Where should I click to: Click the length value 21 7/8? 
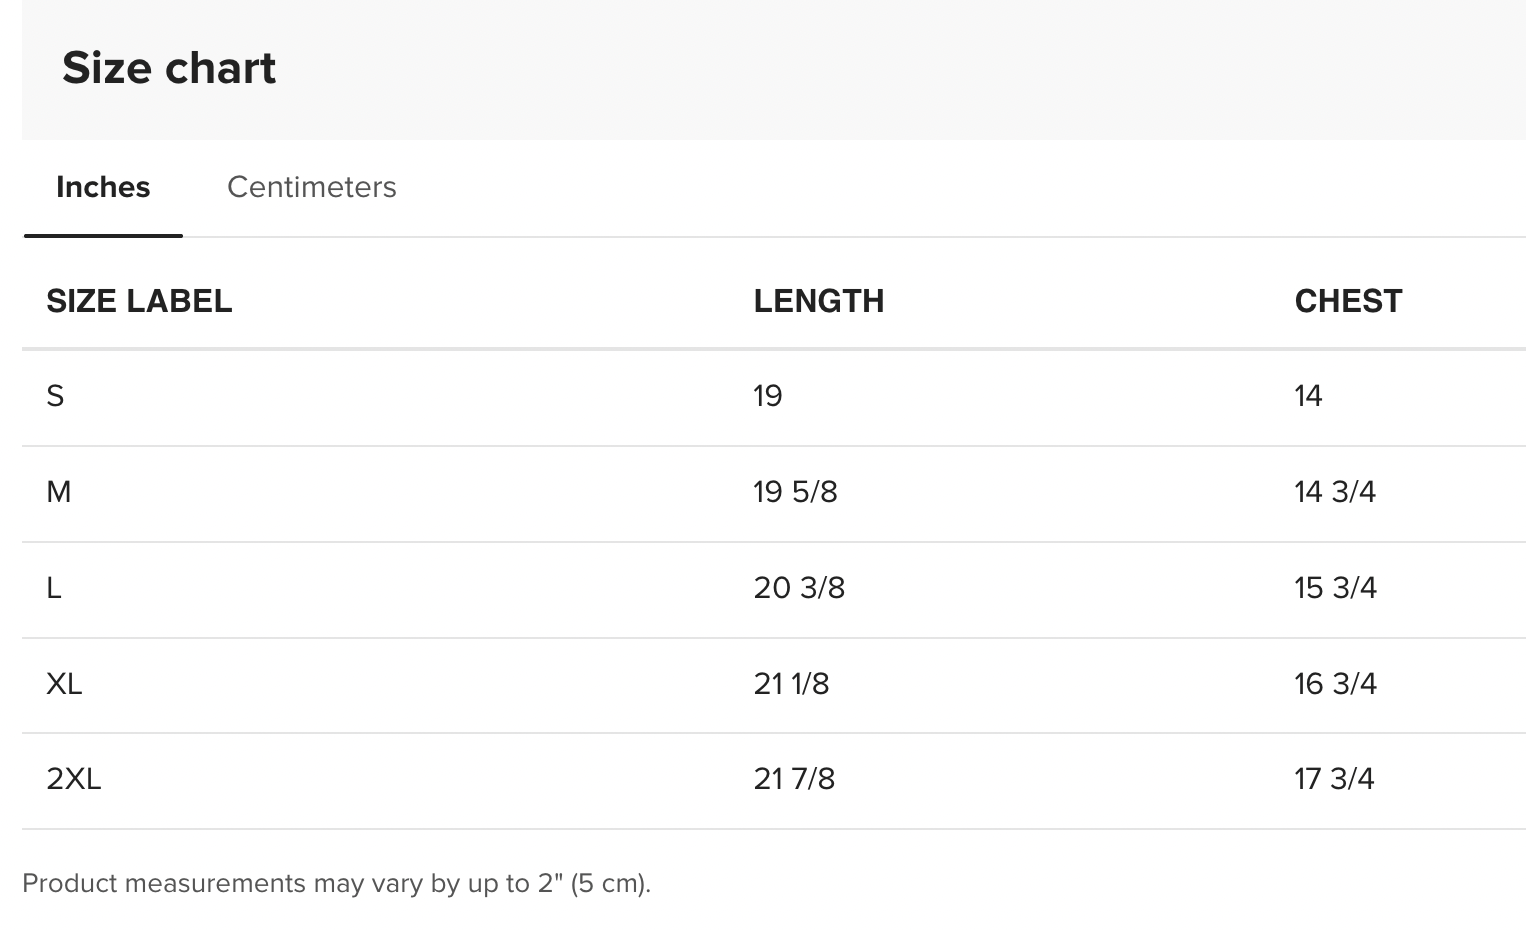pos(794,779)
